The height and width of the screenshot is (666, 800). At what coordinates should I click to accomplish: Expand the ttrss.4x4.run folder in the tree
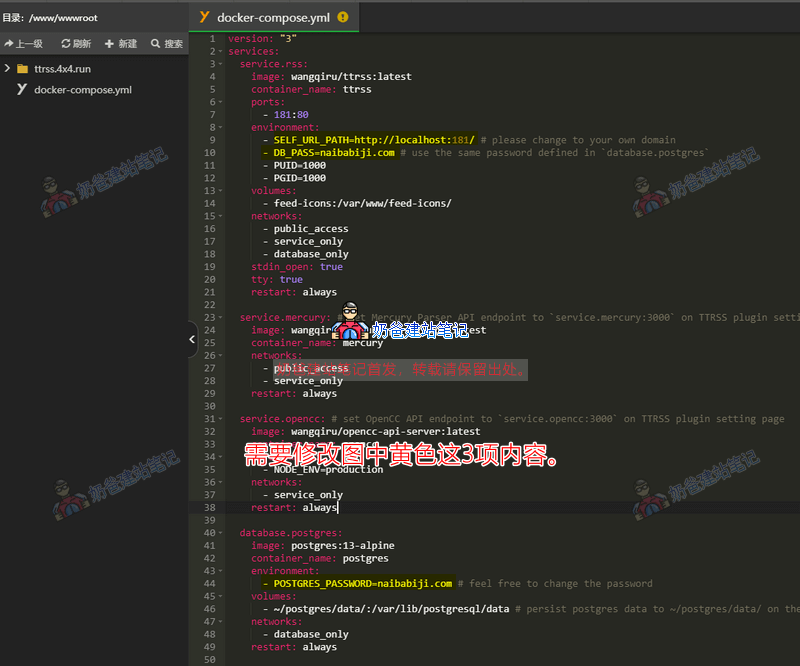pos(8,69)
